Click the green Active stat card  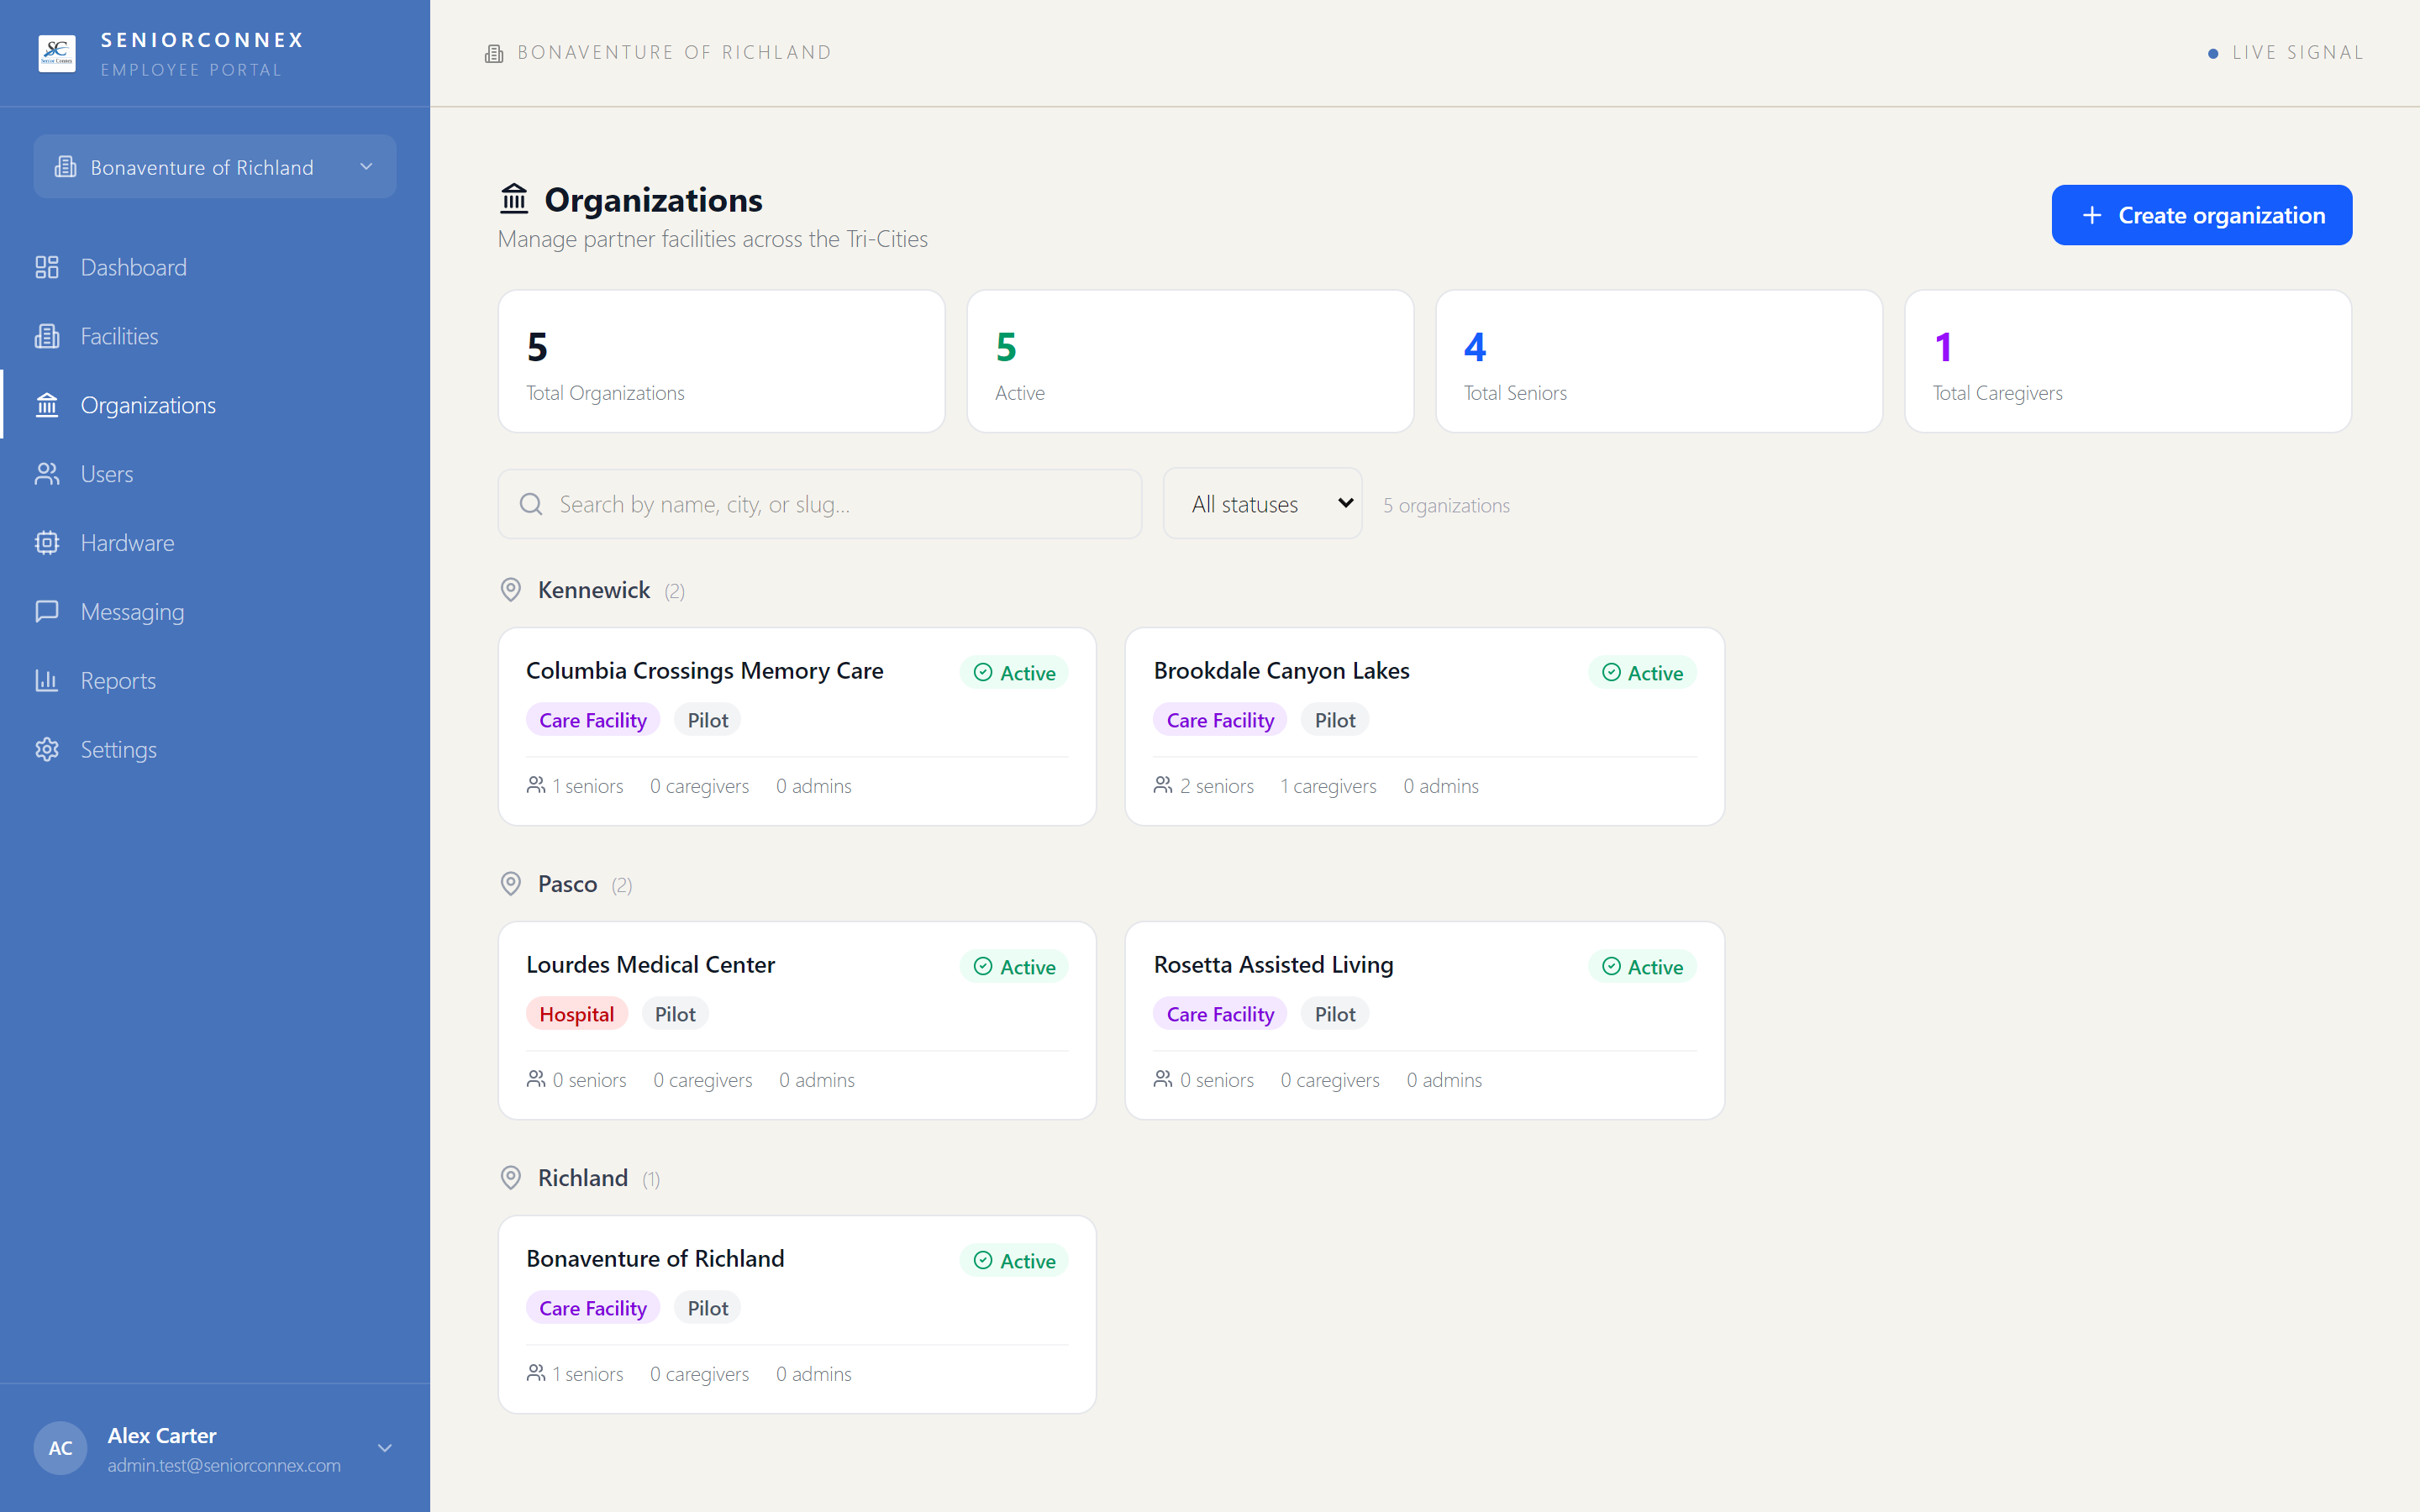pos(1190,361)
